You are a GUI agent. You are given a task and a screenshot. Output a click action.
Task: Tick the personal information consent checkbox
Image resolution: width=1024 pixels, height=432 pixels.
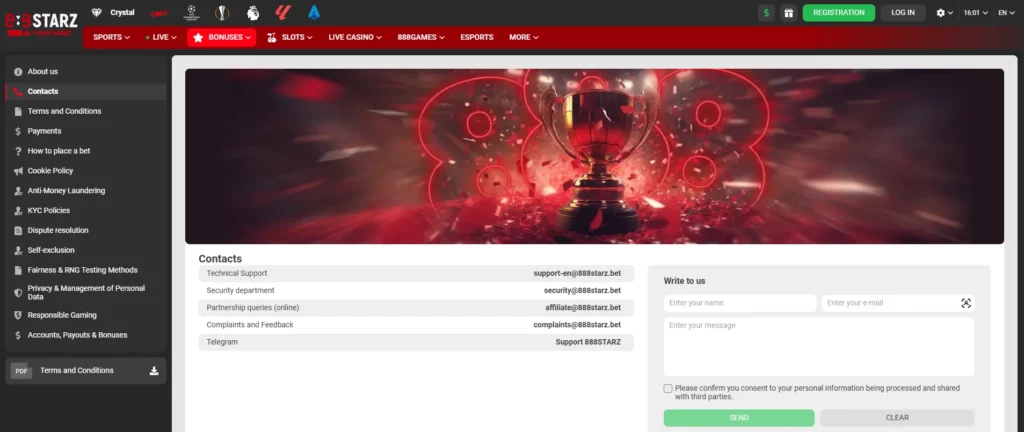[x=668, y=388]
